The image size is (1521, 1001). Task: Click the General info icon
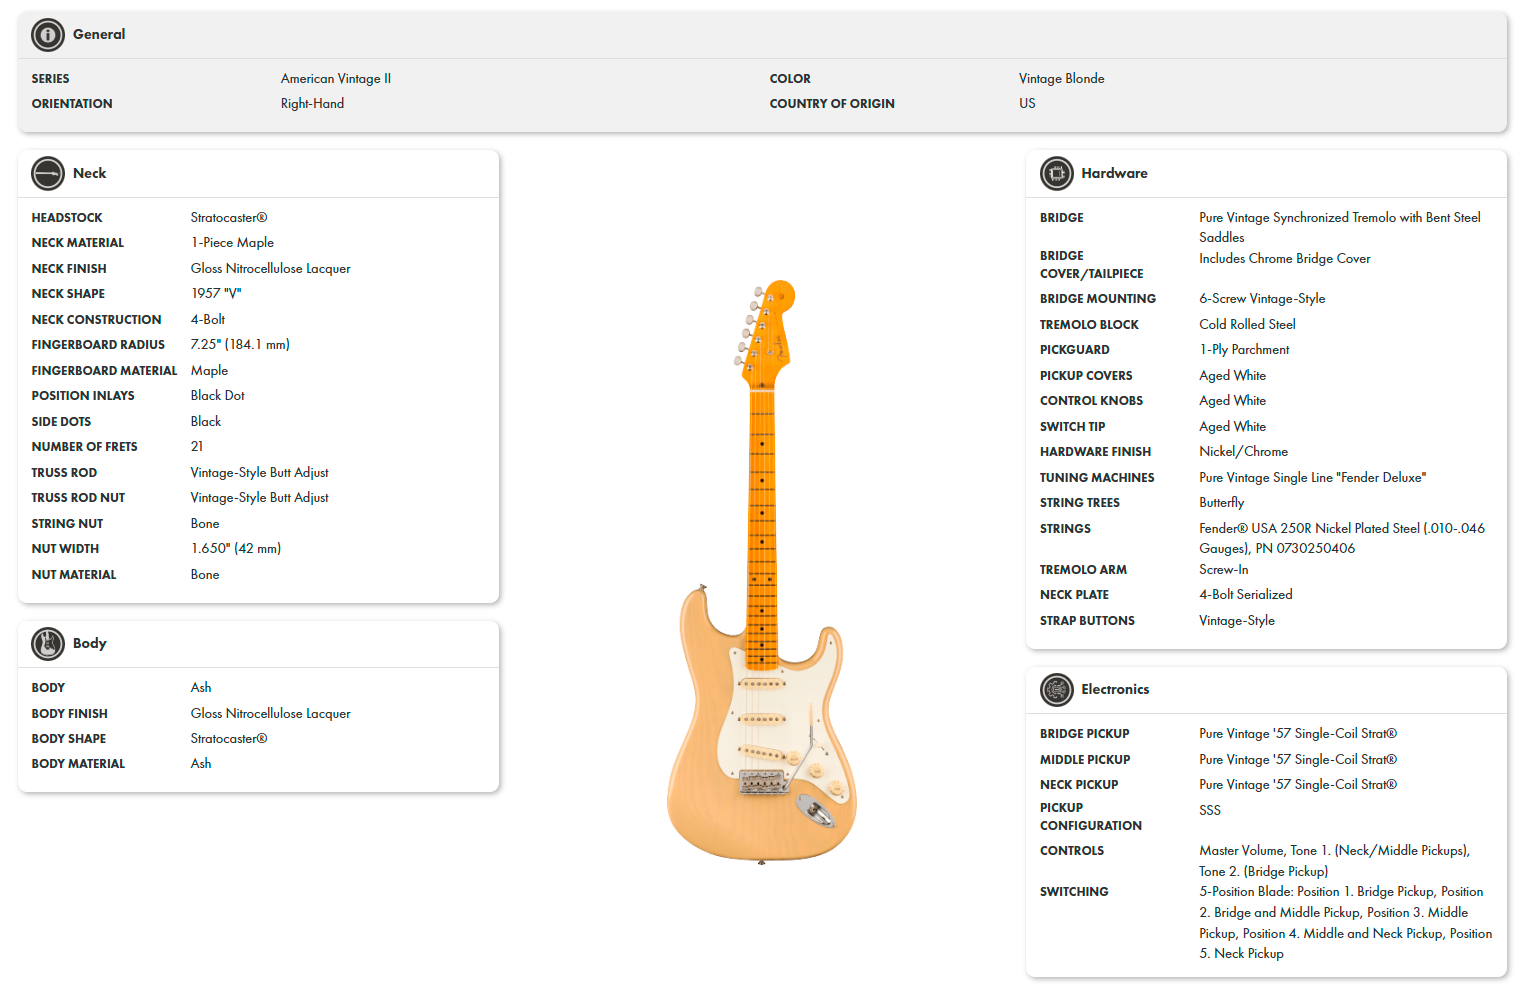(x=48, y=35)
